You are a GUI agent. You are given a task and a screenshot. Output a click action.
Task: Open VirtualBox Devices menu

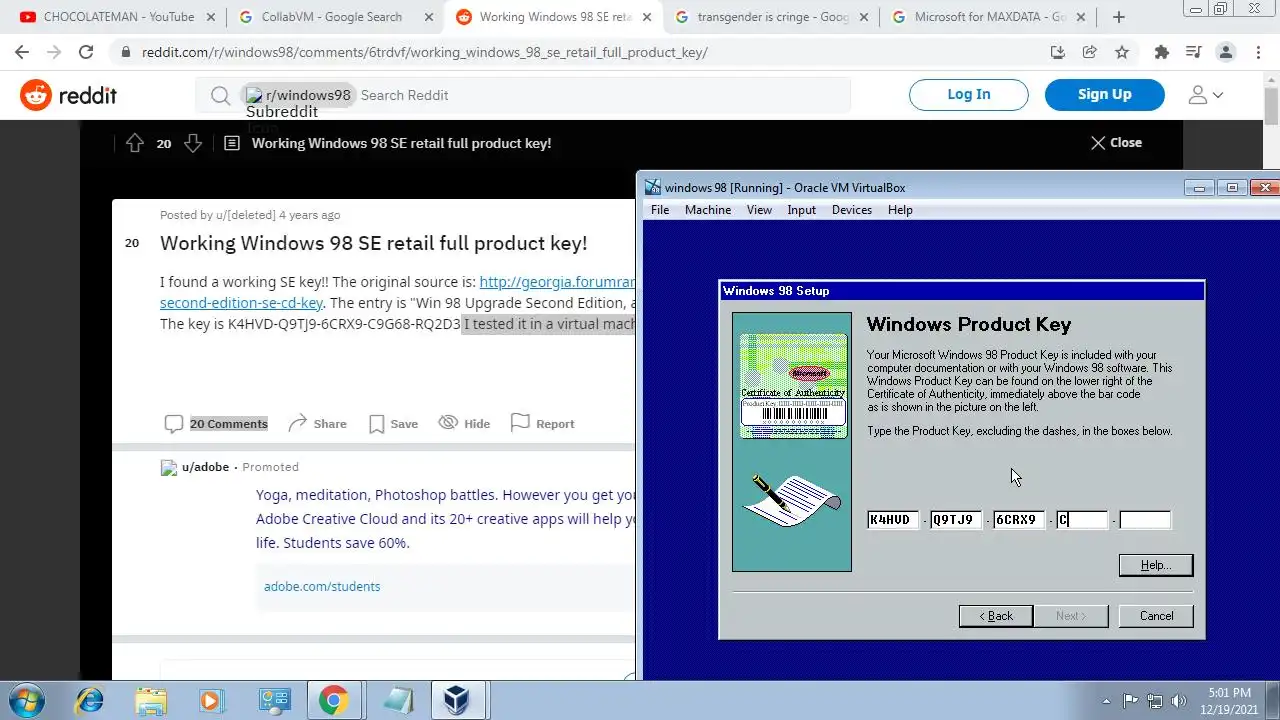[852, 210]
